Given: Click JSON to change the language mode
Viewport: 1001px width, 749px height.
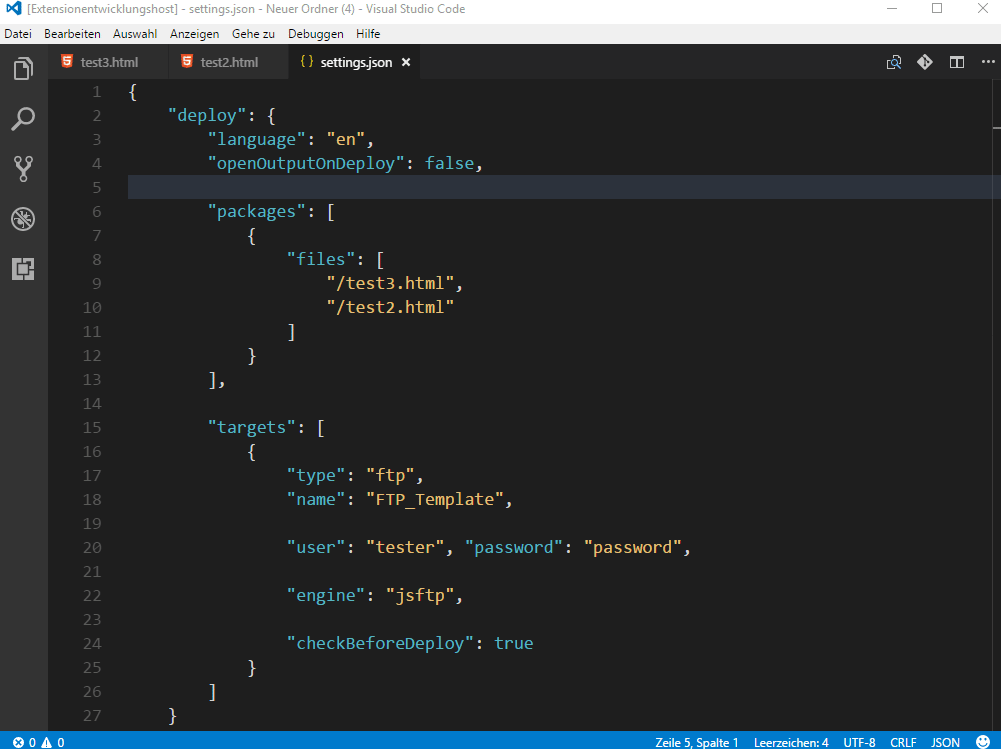Looking at the screenshot, I should 944,742.
